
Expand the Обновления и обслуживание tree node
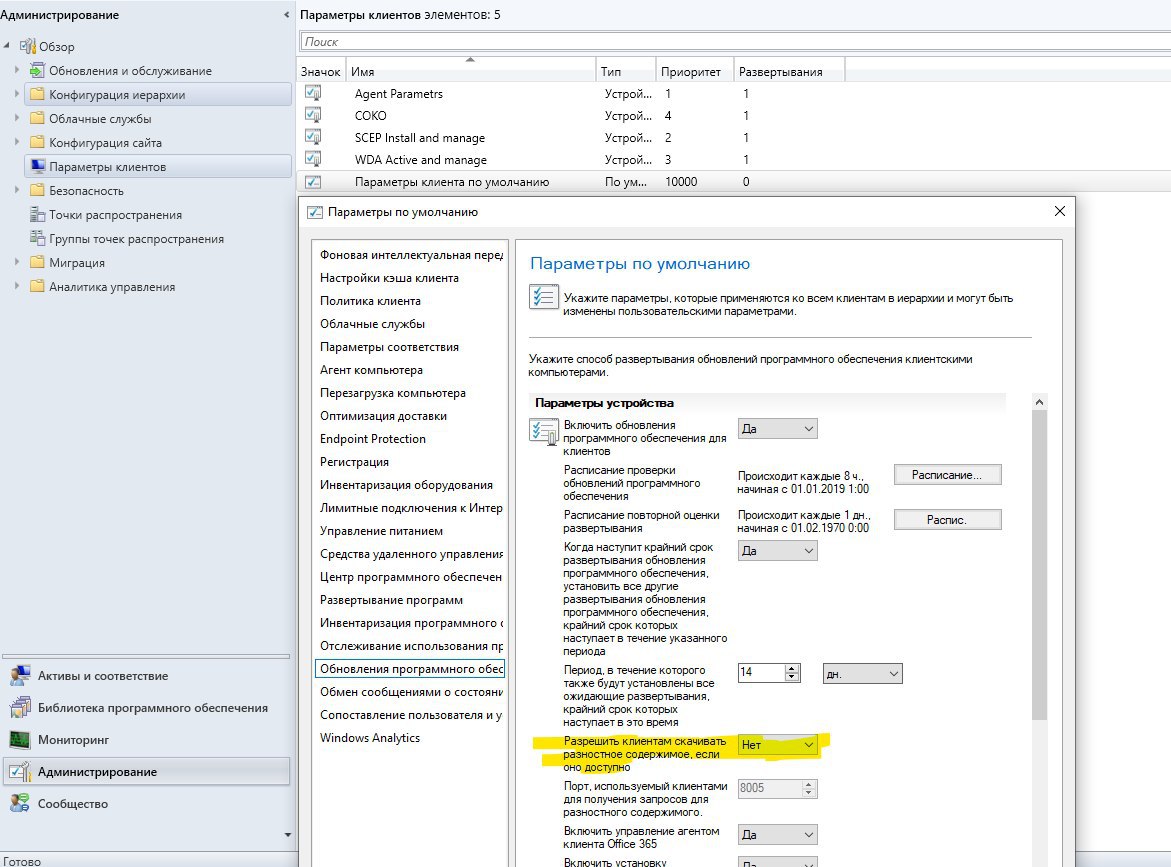point(16,70)
